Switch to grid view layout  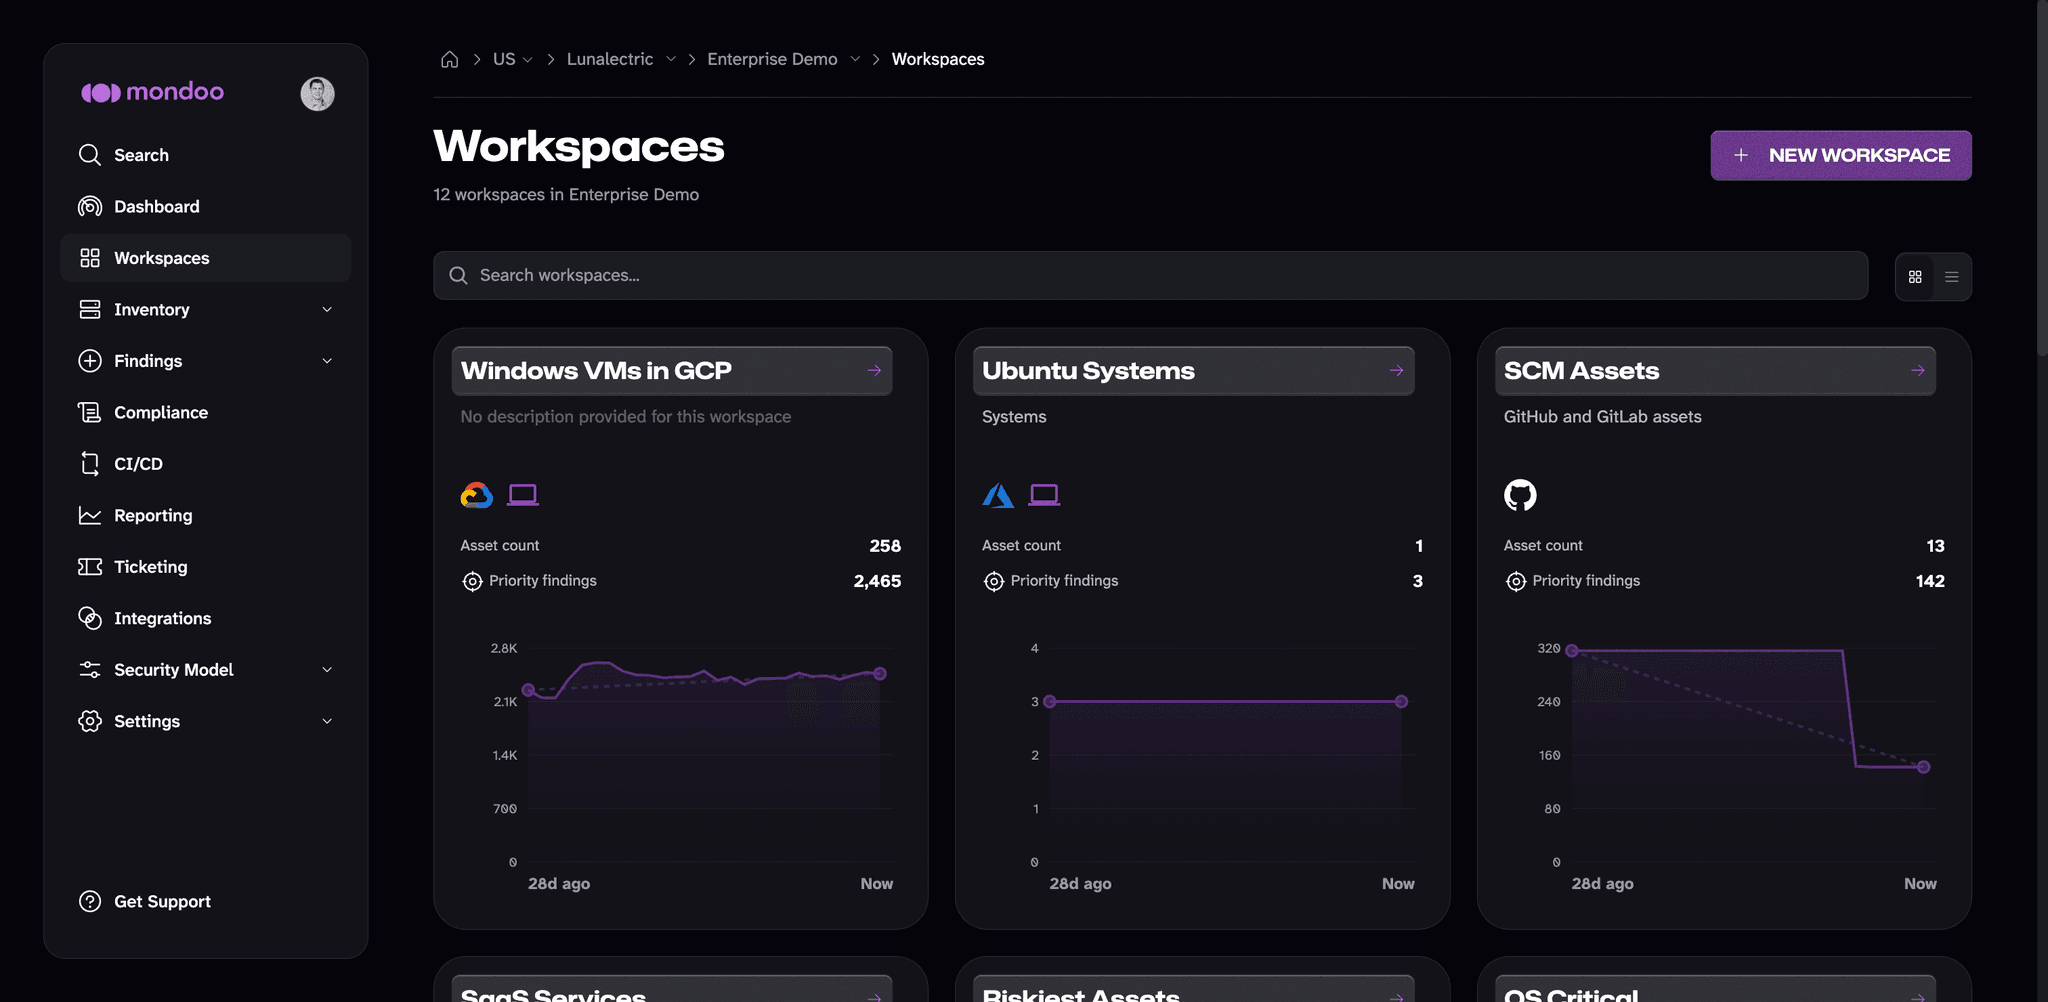tap(1915, 277)
